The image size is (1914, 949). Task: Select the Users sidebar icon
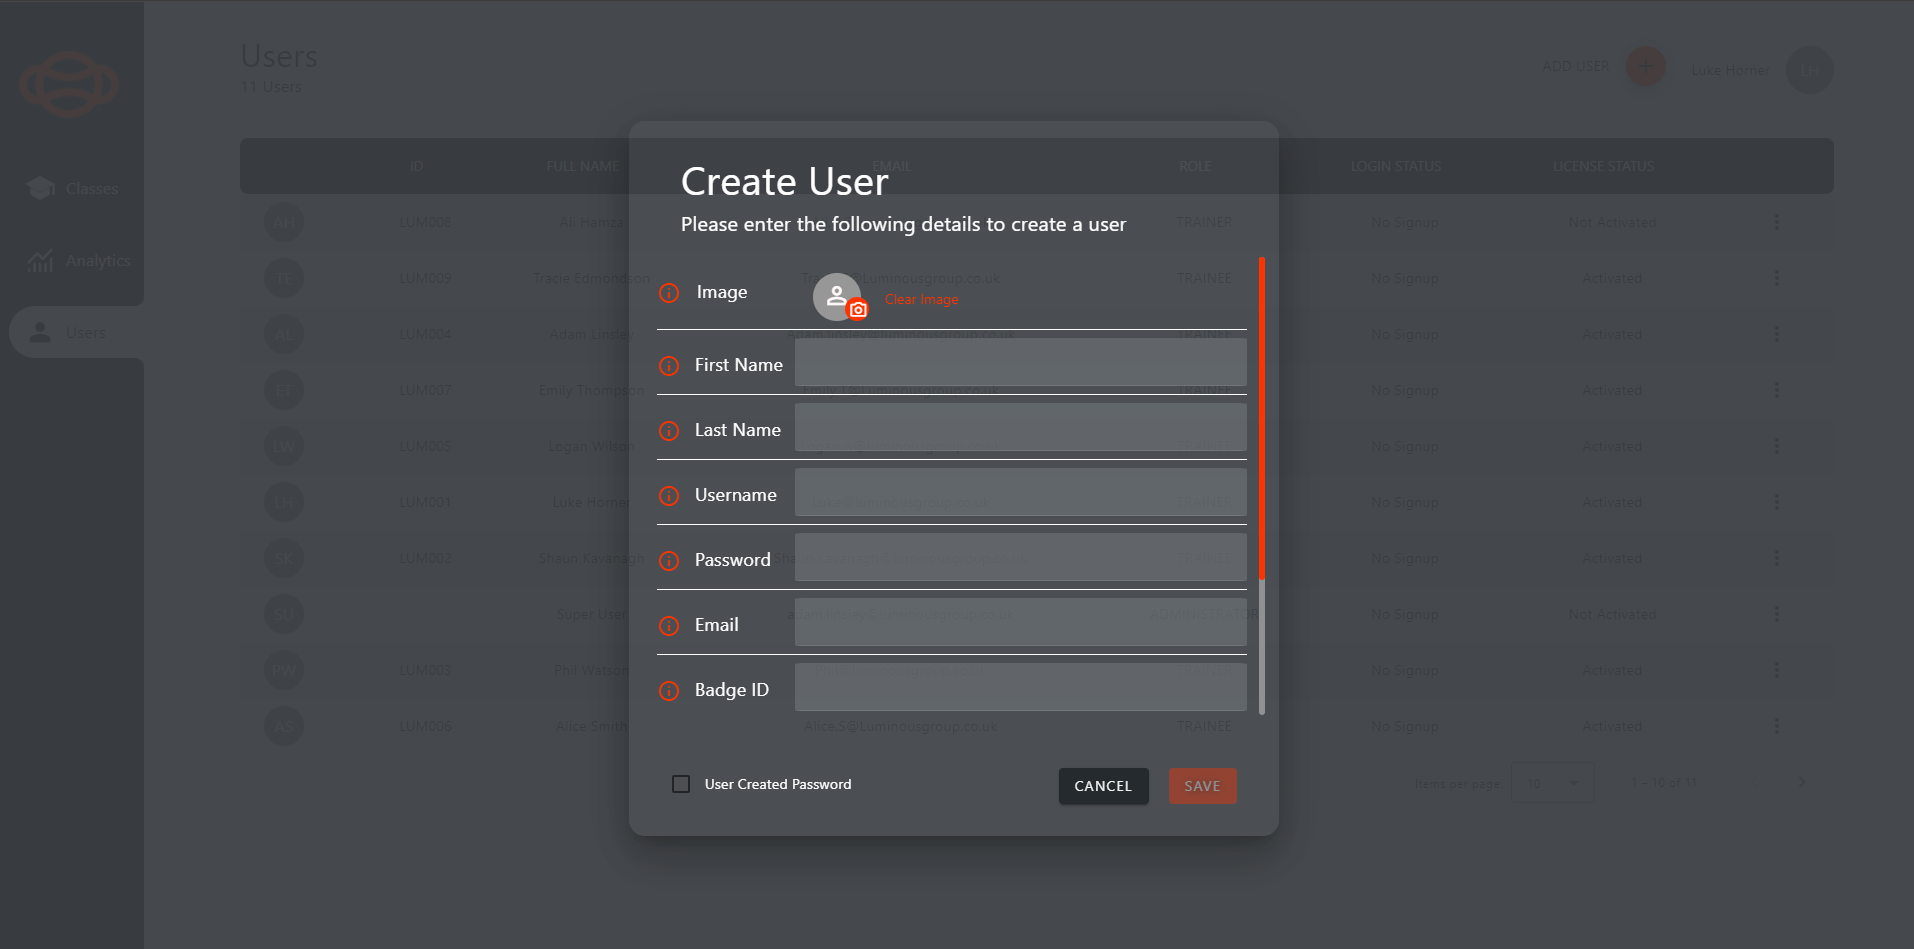pos(40,332)
